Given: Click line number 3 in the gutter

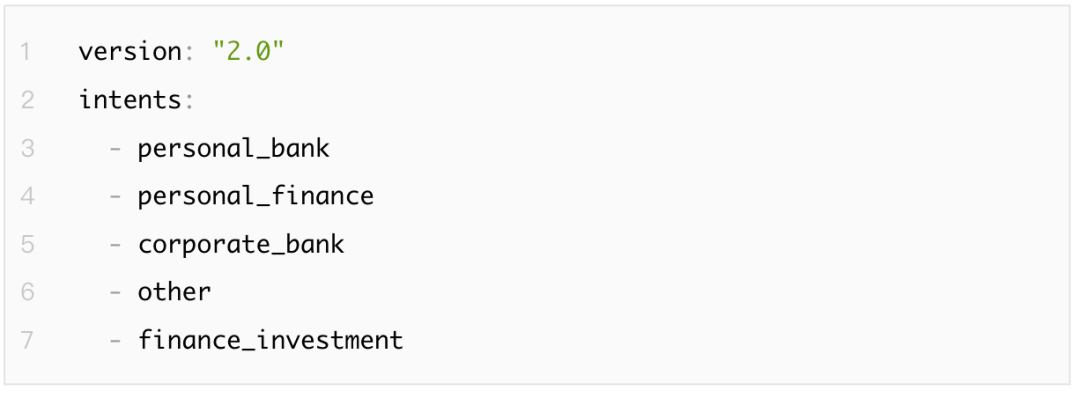Looking at the screenshot, I should (27, 148).
